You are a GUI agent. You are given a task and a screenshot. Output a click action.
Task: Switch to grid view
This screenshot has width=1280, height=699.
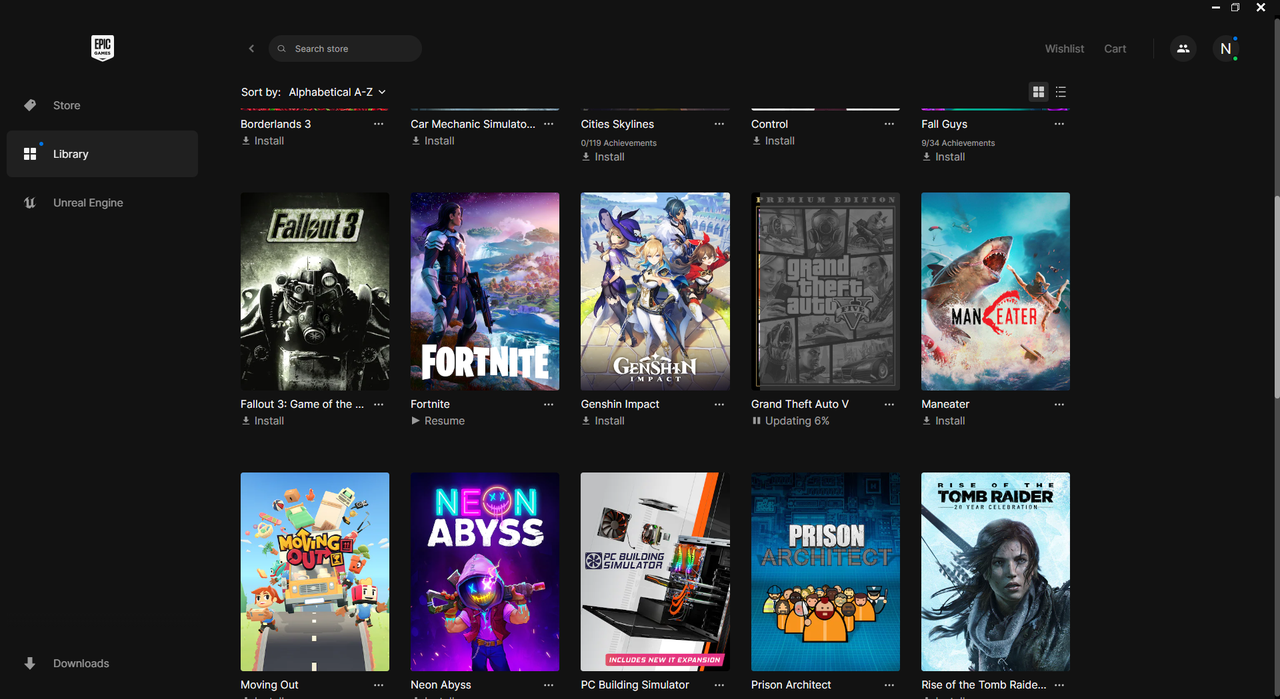pos(1039,92)
